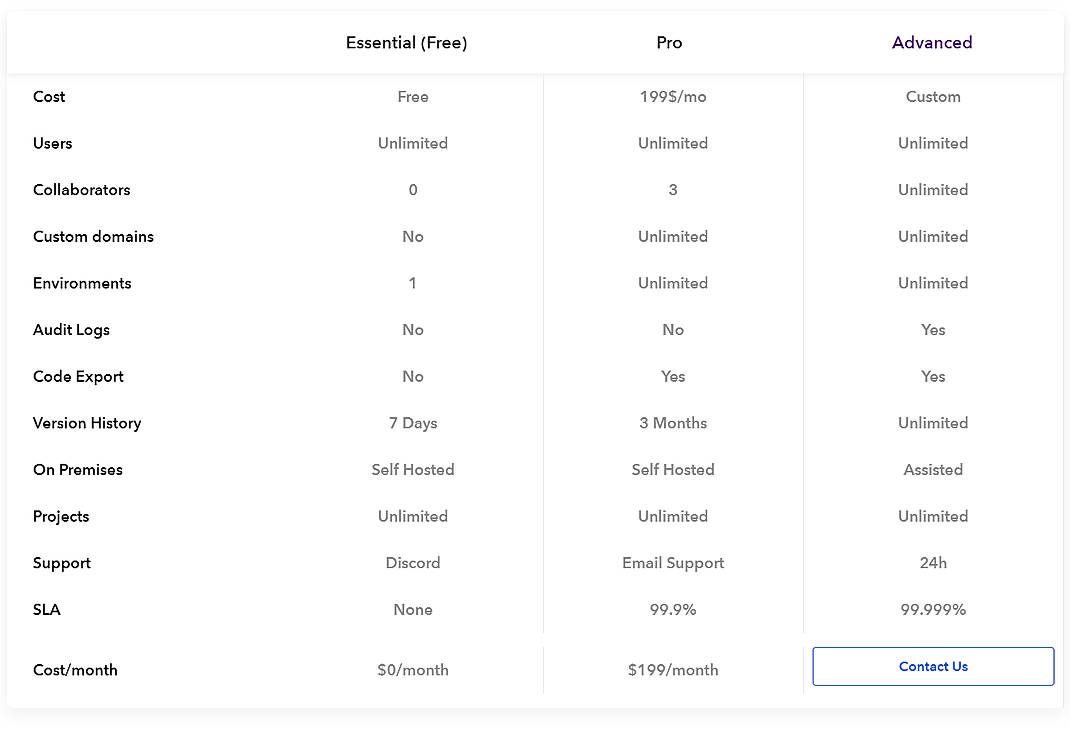Select the Pro plan header
1070x729 pixels.
click(669, 42)
